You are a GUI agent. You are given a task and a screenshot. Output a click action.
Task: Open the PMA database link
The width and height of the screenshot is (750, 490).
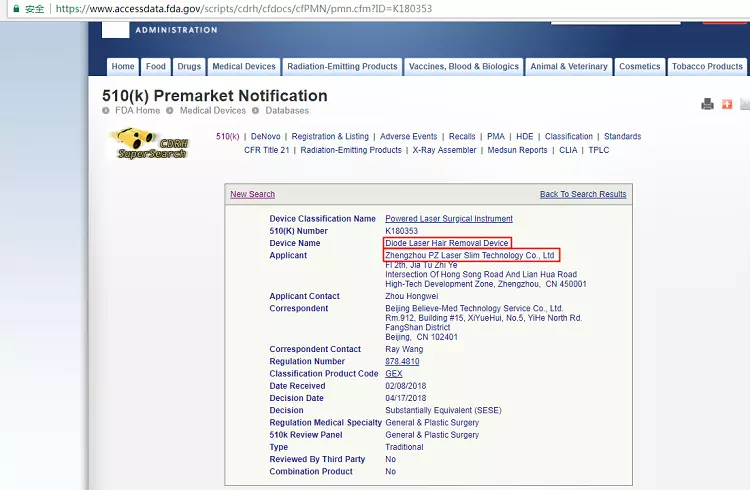pos(496,136)
